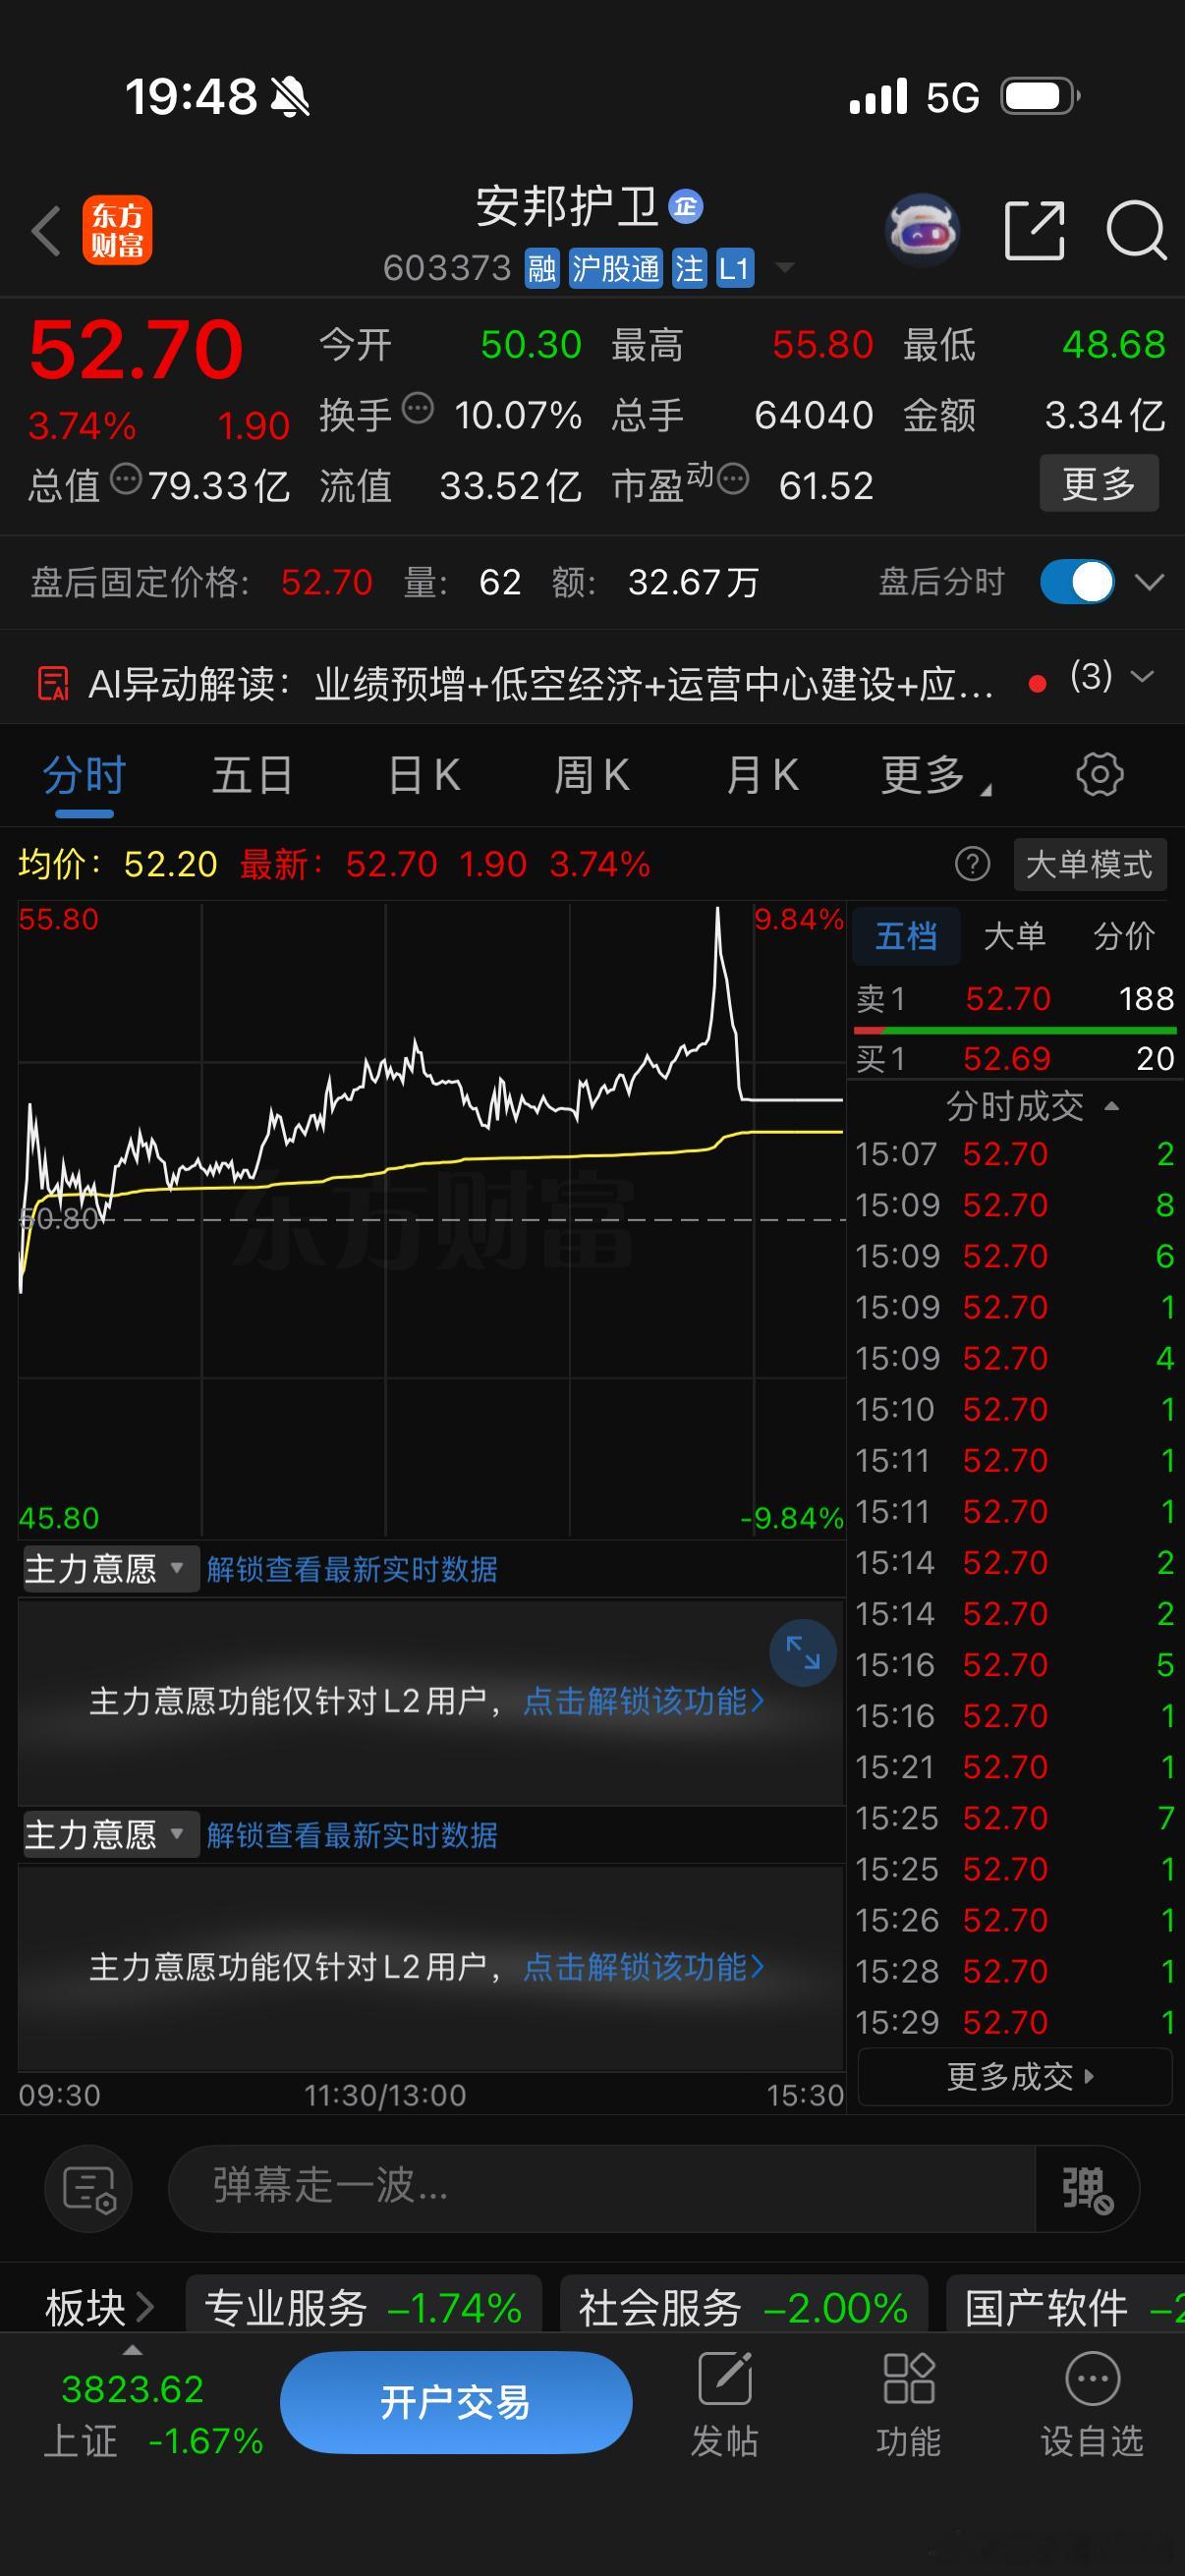This screenshot has width=1185, height=2576.
Task: Expand the AI异动解读 (3) chevron
Action: pos(1141,677)
